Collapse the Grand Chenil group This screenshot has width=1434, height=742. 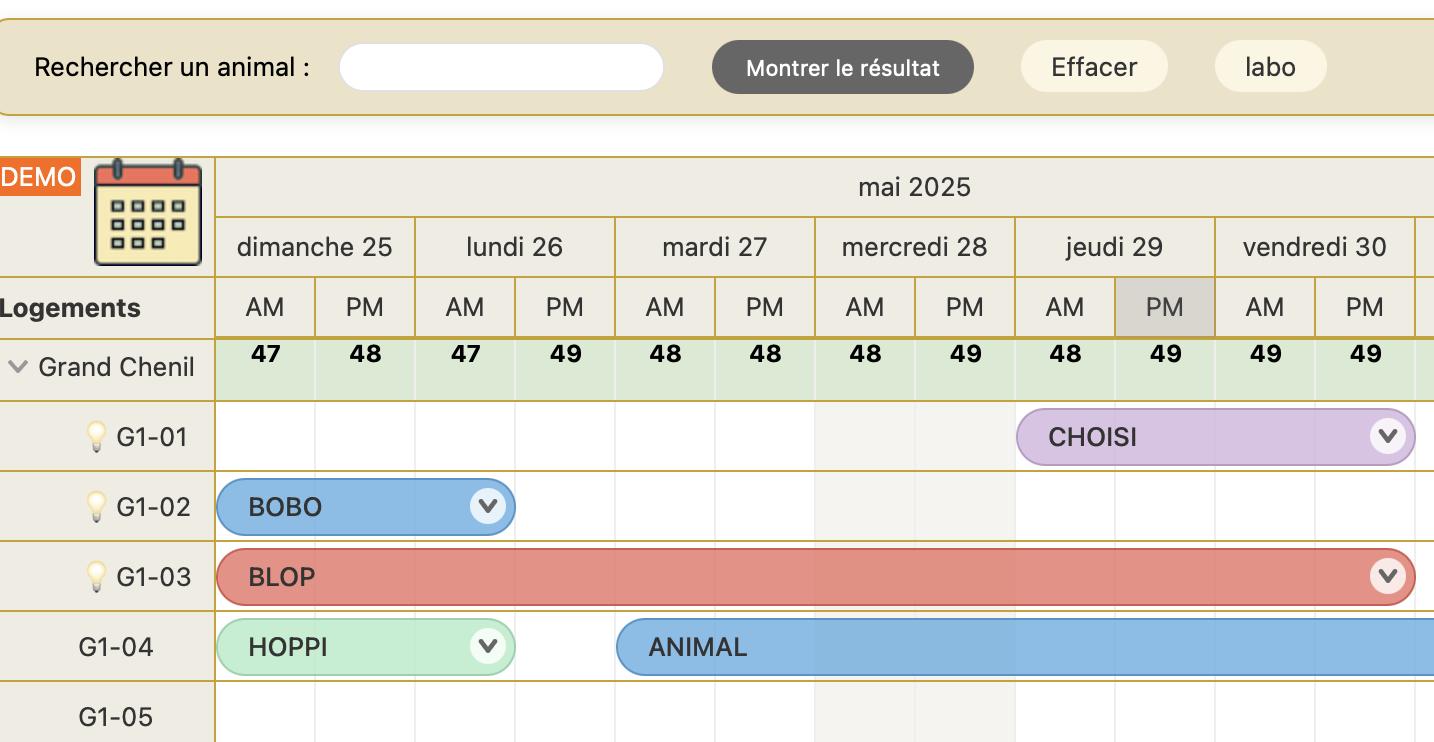[17, 367]
